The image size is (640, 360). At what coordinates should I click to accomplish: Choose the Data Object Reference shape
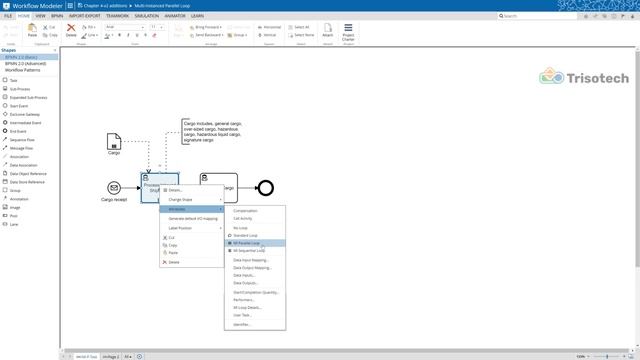(24, 173)
